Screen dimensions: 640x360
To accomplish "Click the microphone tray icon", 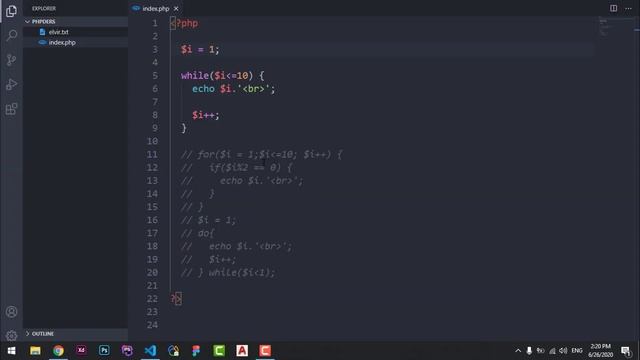I will 529,351.
